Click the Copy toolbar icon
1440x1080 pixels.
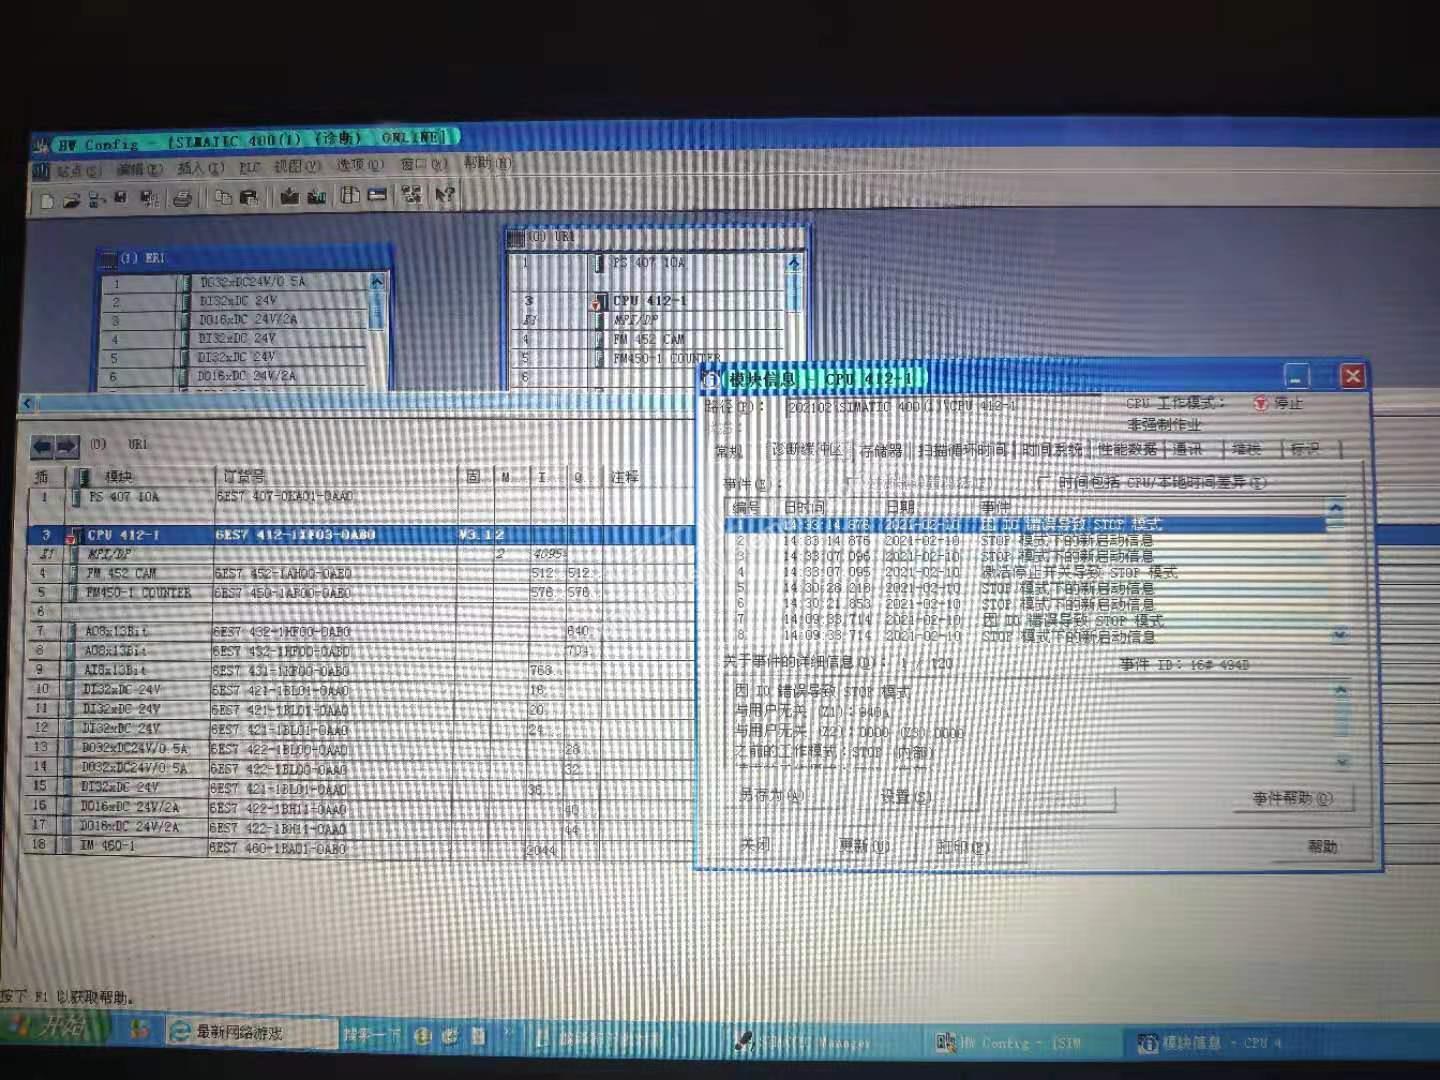(223, 198)
